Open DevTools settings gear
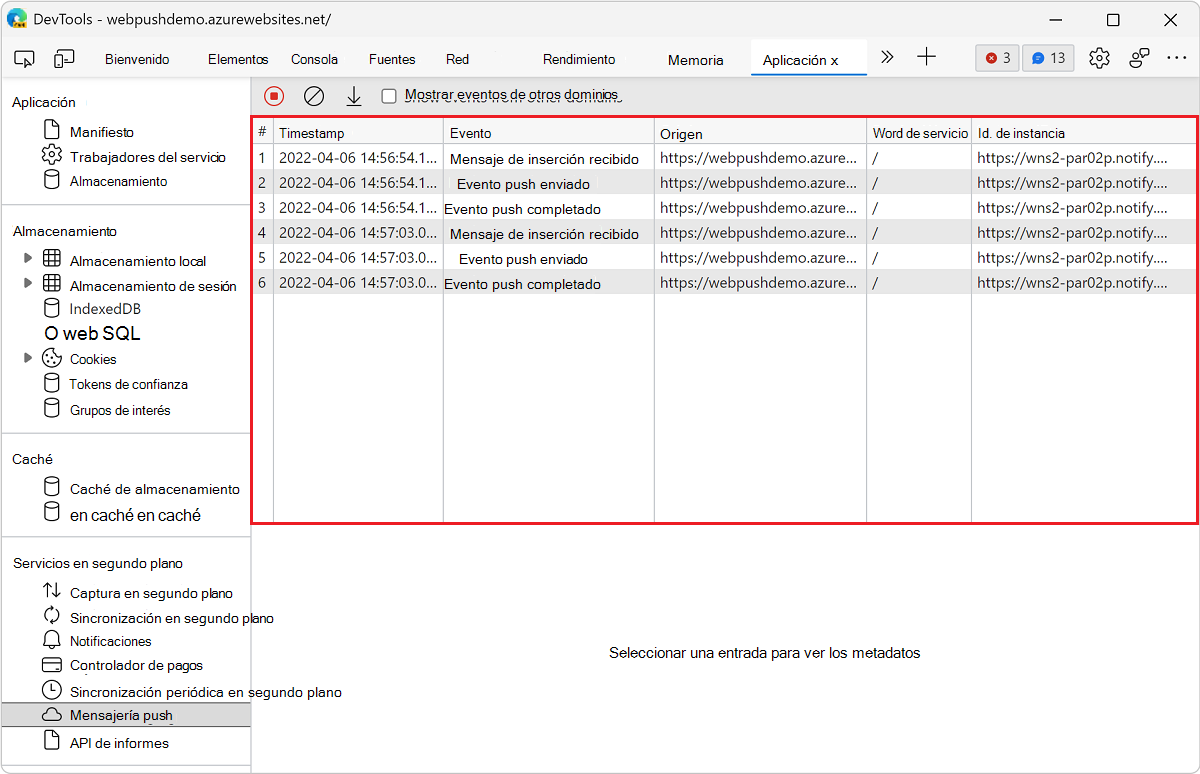Screen dimensions: 1200x774 [x=1099, y=58]
